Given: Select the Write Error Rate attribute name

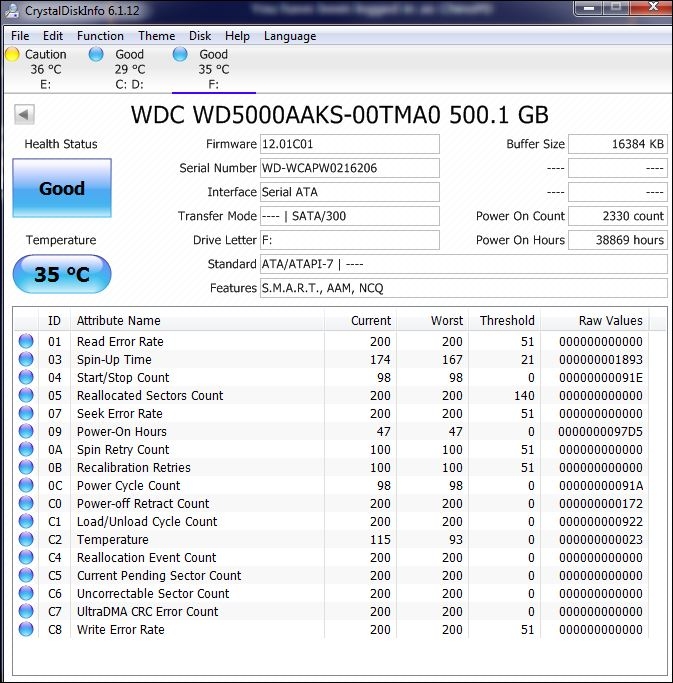Looking at the screenshot, I should 121,629.
